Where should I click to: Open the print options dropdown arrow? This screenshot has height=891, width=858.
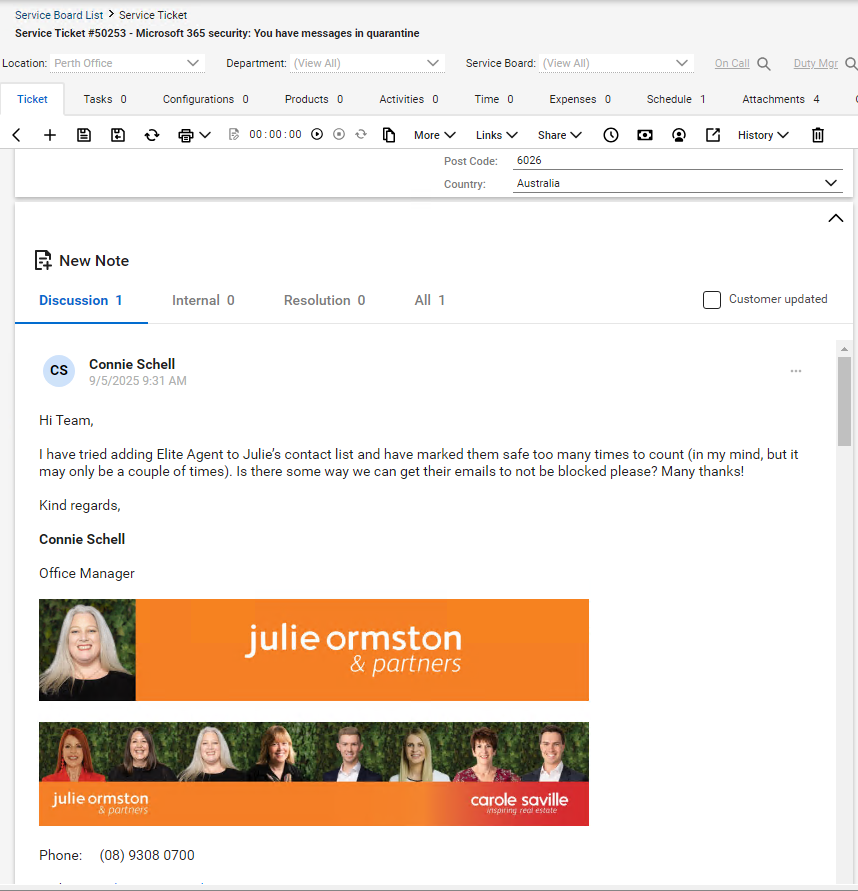pyautogui.click(x=205, y=135)
